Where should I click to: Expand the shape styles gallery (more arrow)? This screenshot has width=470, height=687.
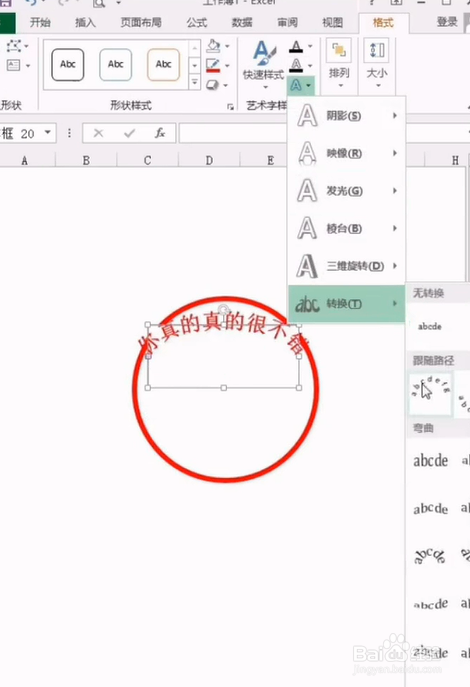click(x=194, y=82)
